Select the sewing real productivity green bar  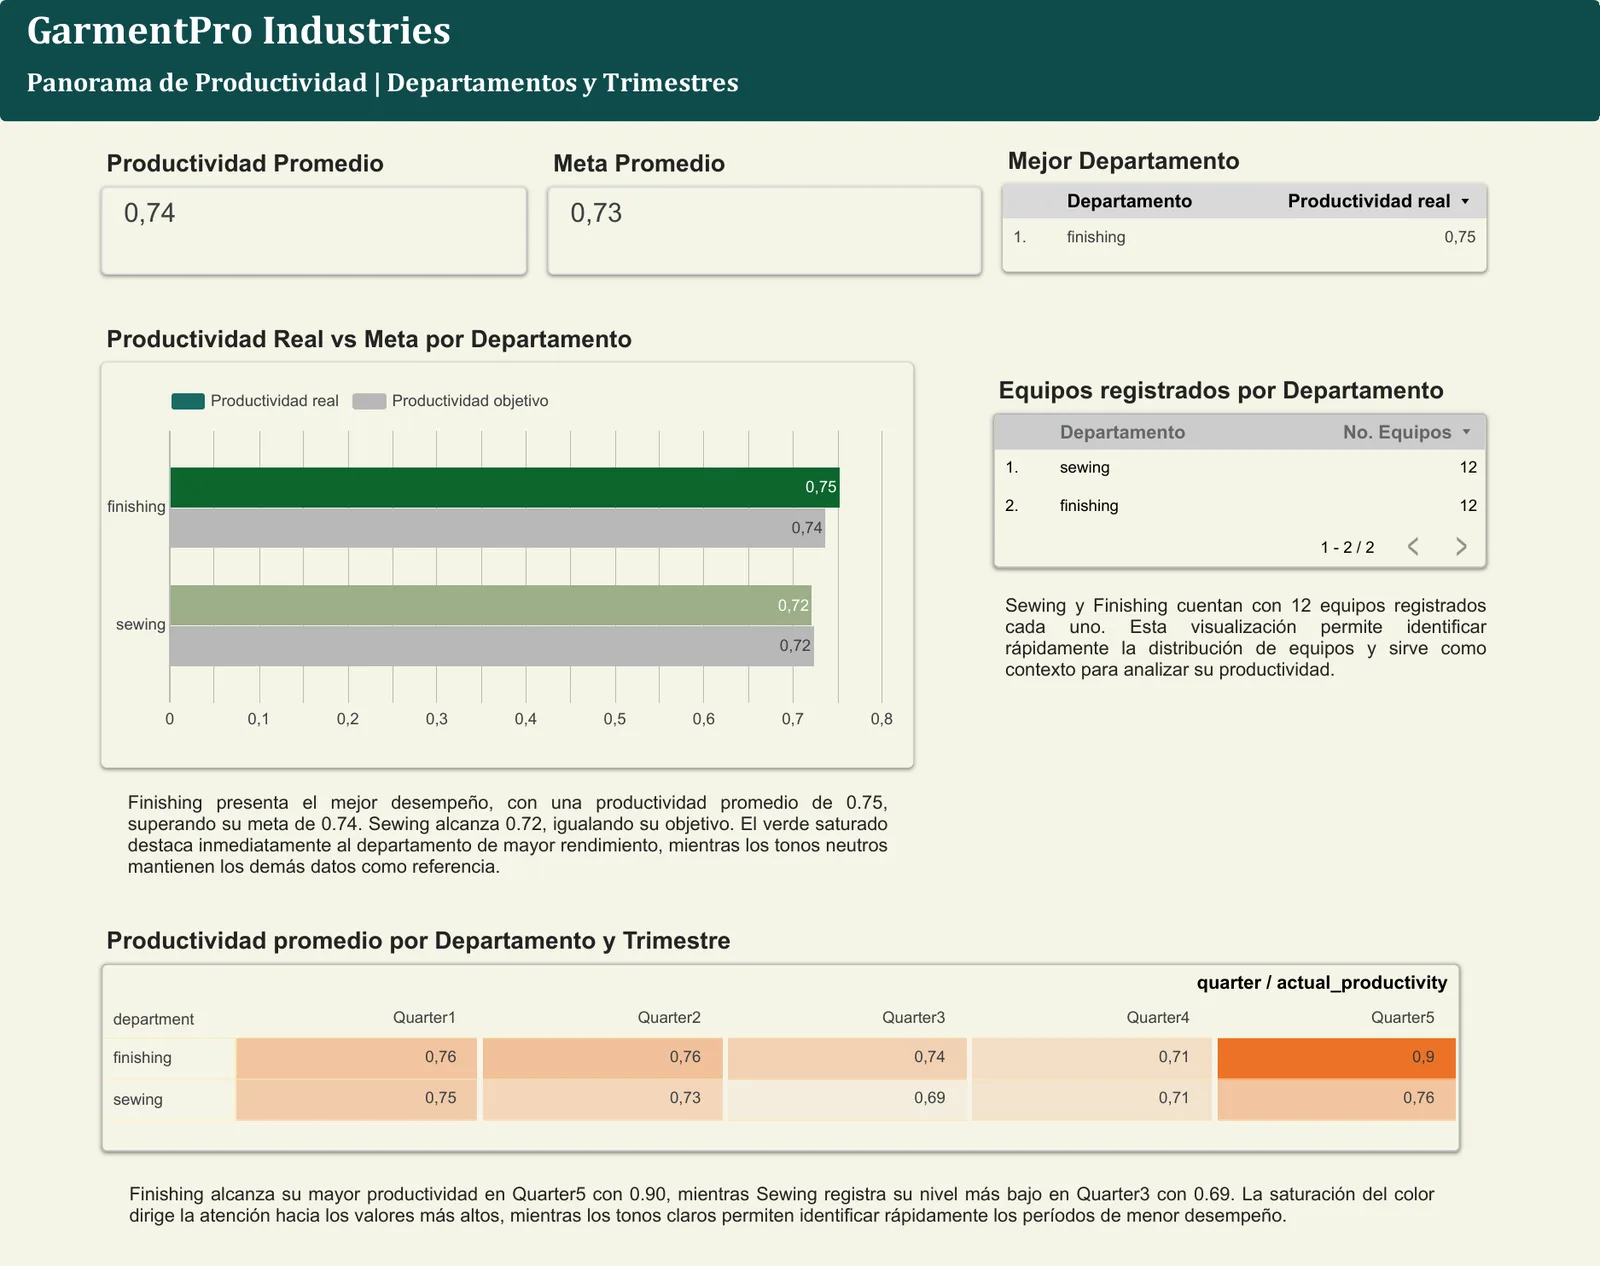tap(490, 605)
